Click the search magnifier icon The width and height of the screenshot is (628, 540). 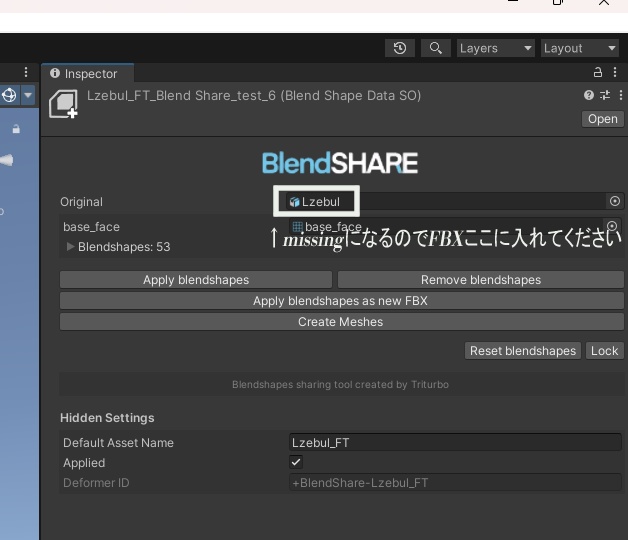click(x=436, y=48)
